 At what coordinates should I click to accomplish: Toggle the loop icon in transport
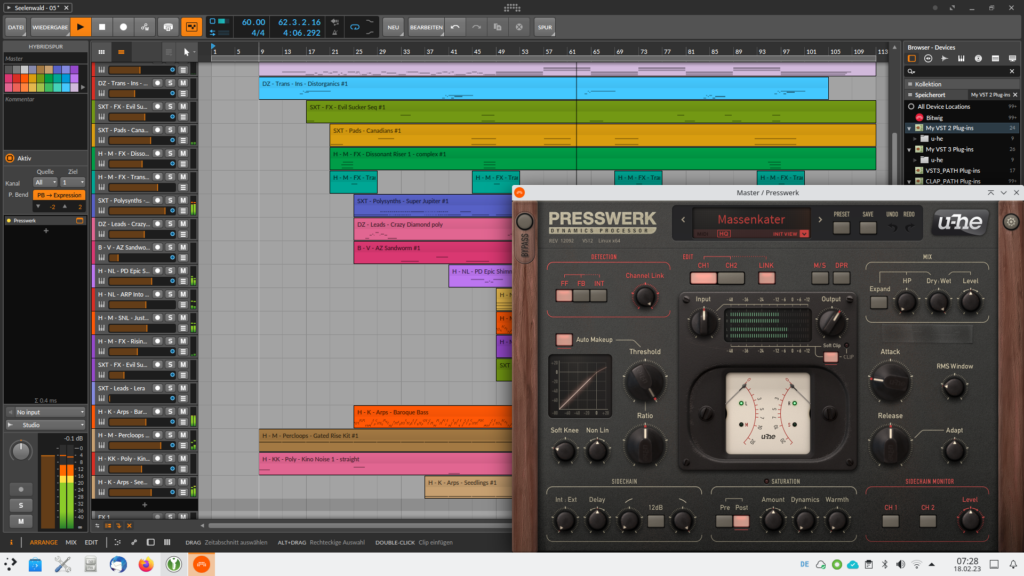click(x=355, y=27)
